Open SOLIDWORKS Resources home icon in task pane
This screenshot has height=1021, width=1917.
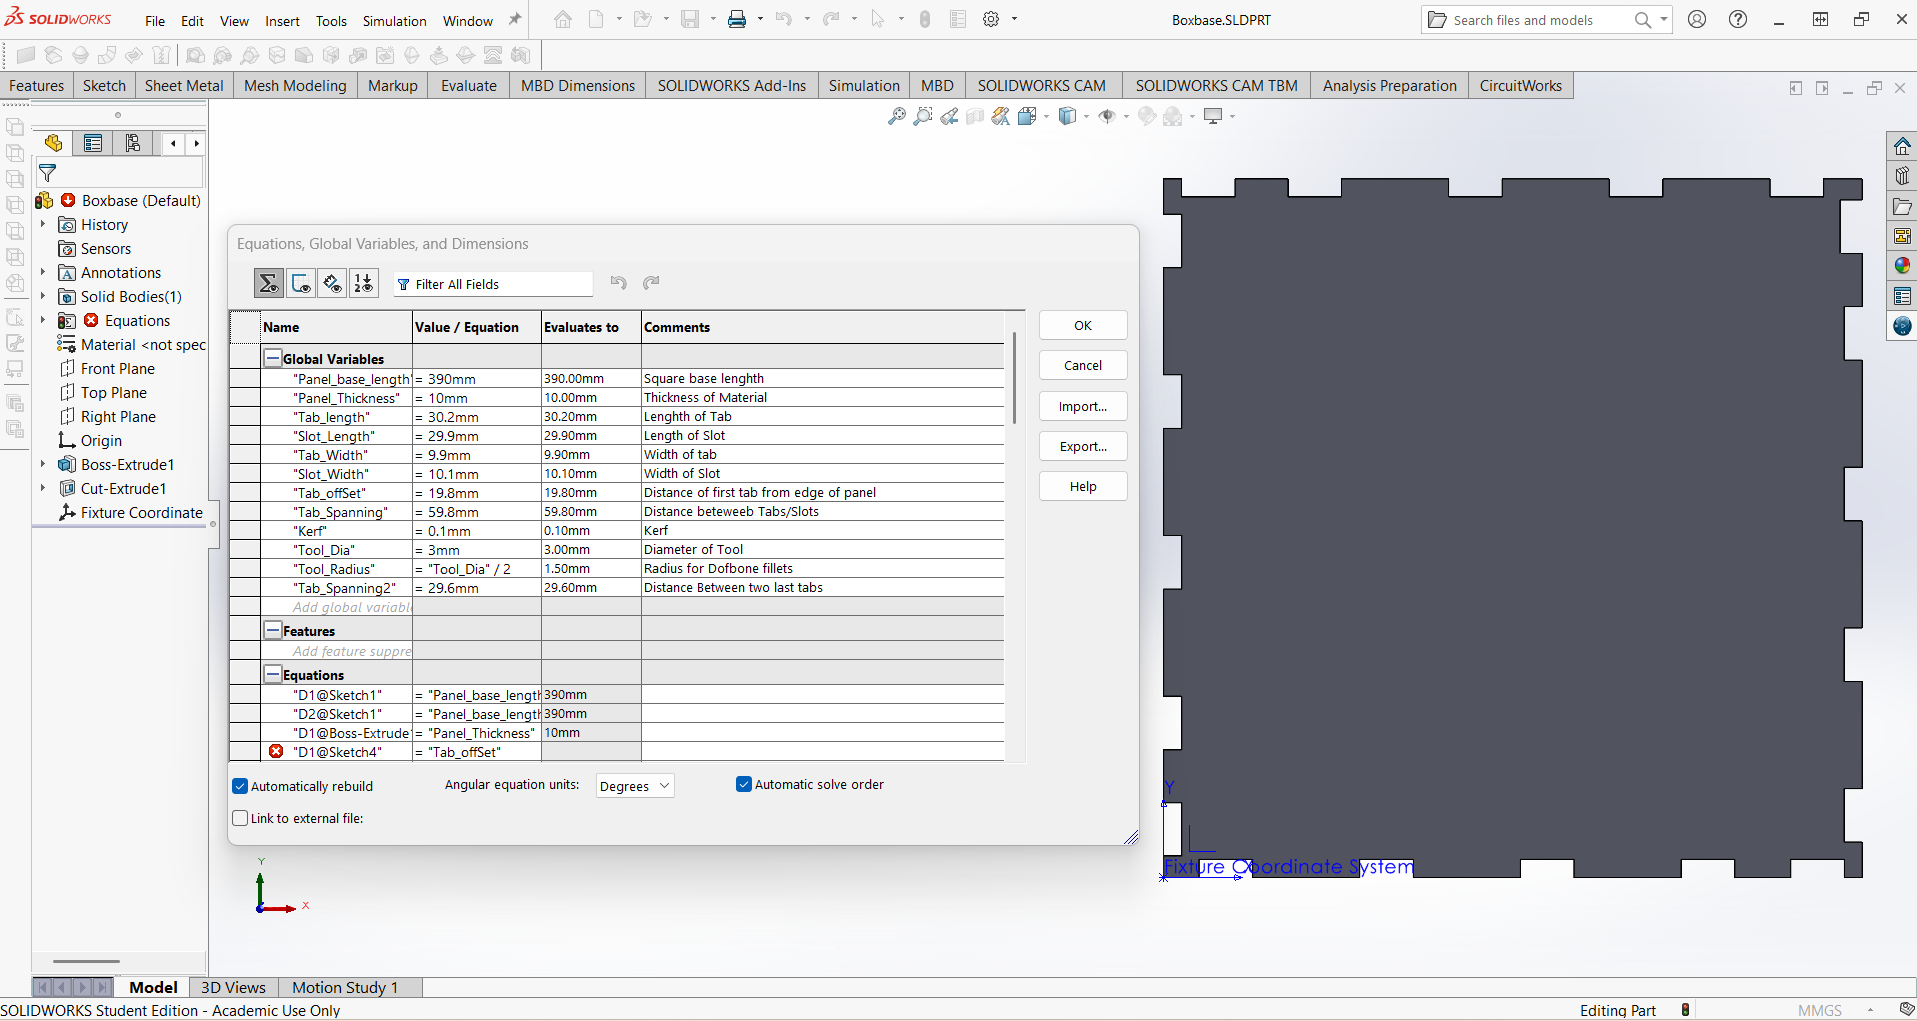1902,146
